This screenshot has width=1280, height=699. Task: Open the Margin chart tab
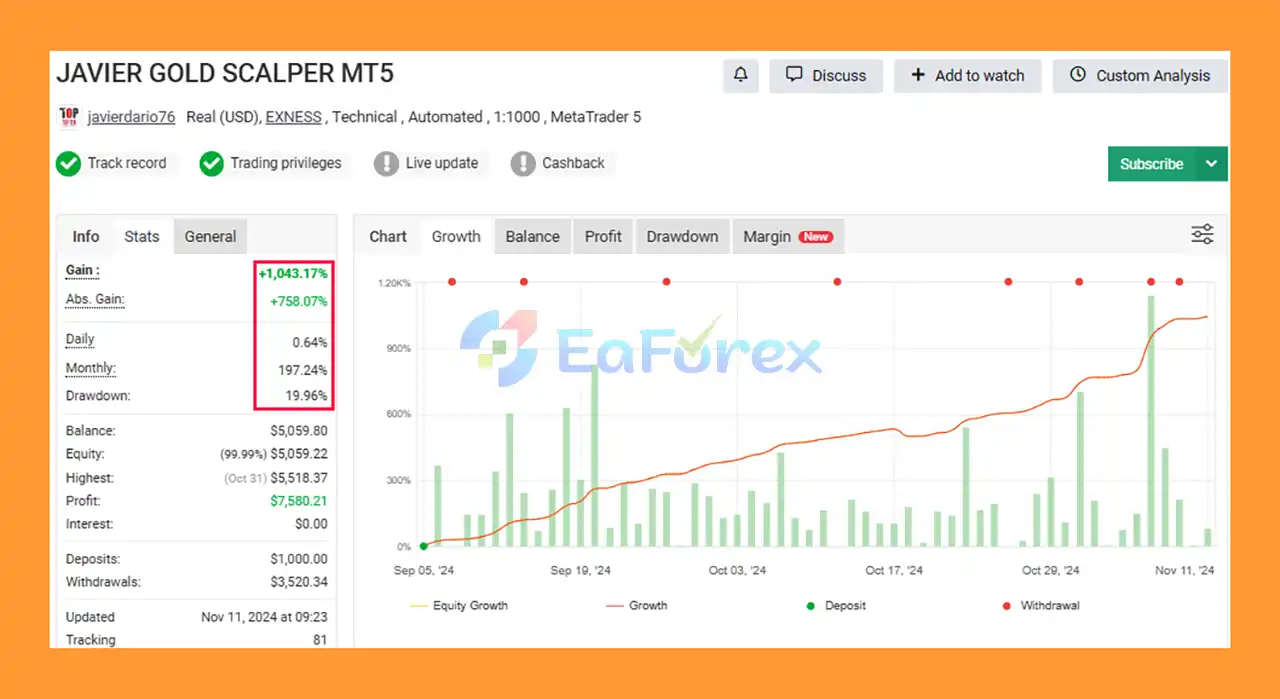point(788,237)
